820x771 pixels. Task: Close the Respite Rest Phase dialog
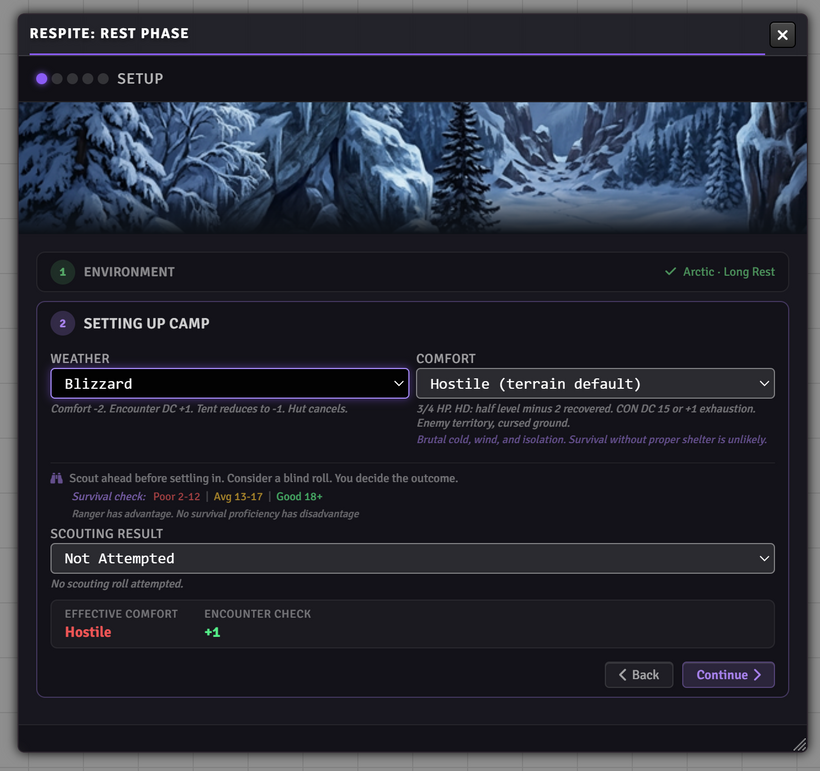tap(782, 35)
